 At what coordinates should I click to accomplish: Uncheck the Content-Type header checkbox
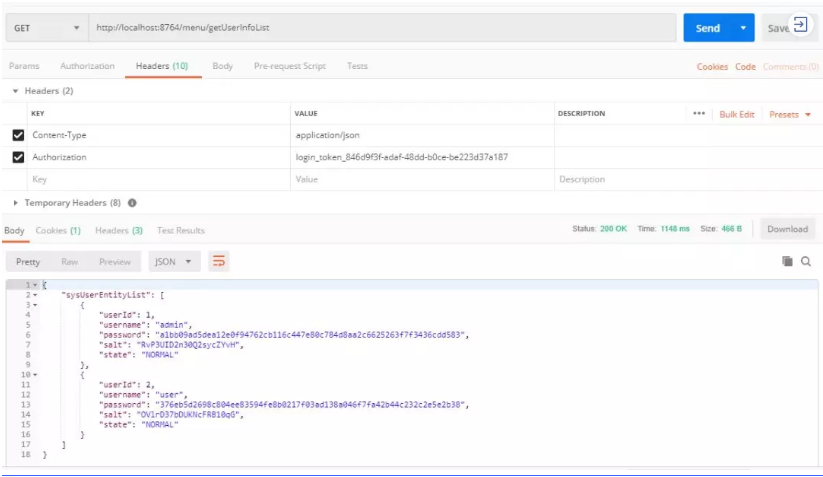click(18, 135)
